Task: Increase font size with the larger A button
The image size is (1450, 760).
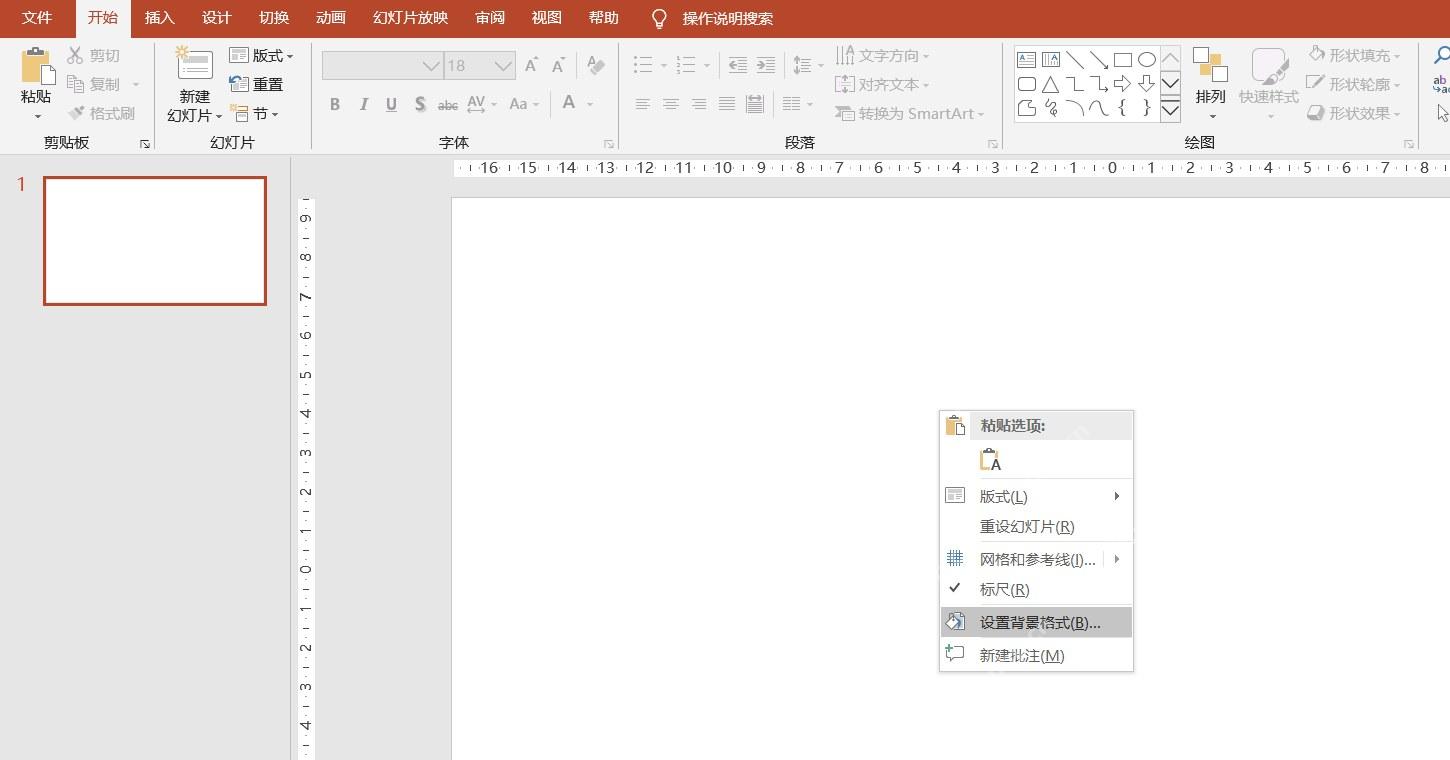Action: [x=531, y=66]
